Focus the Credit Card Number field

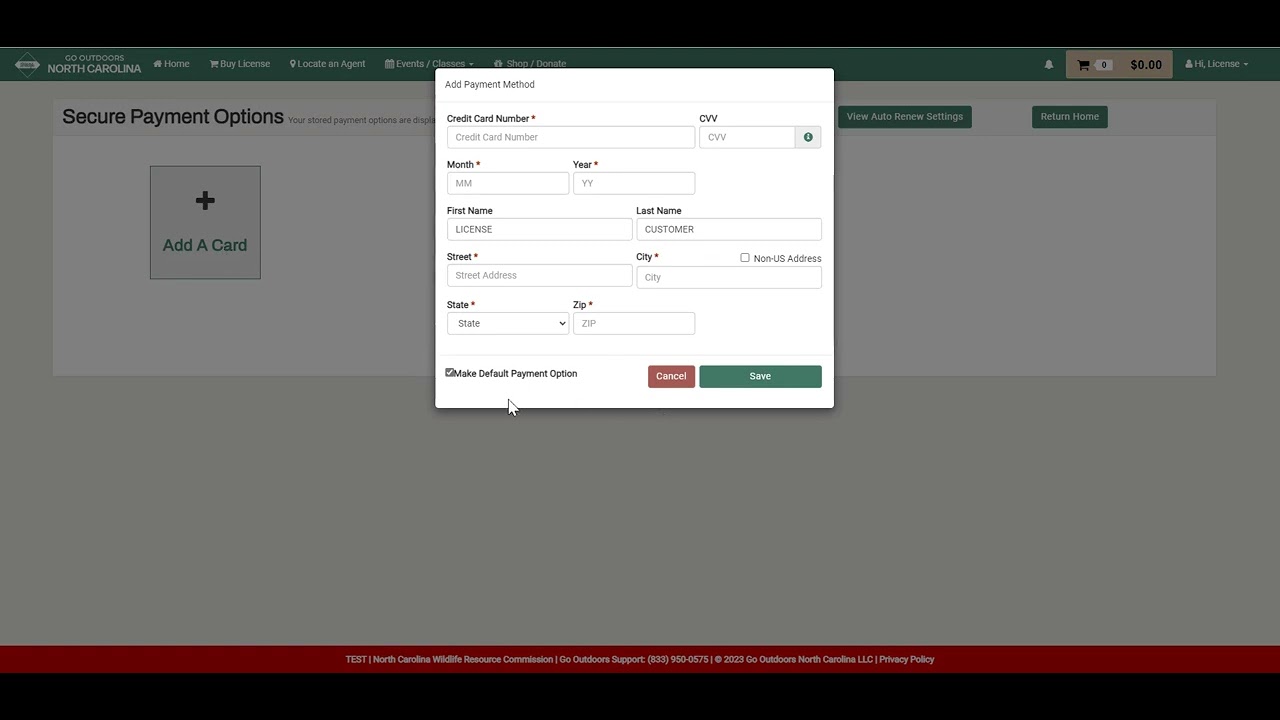point(571,137)
